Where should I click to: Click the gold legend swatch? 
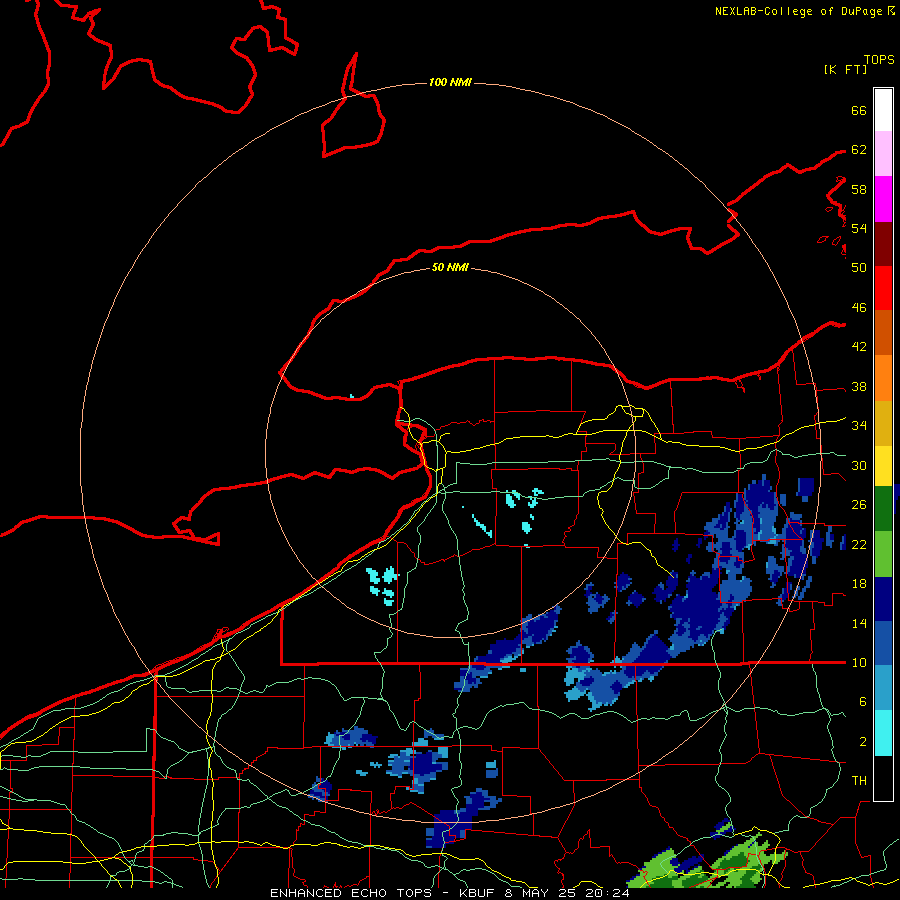pos(883,423)
